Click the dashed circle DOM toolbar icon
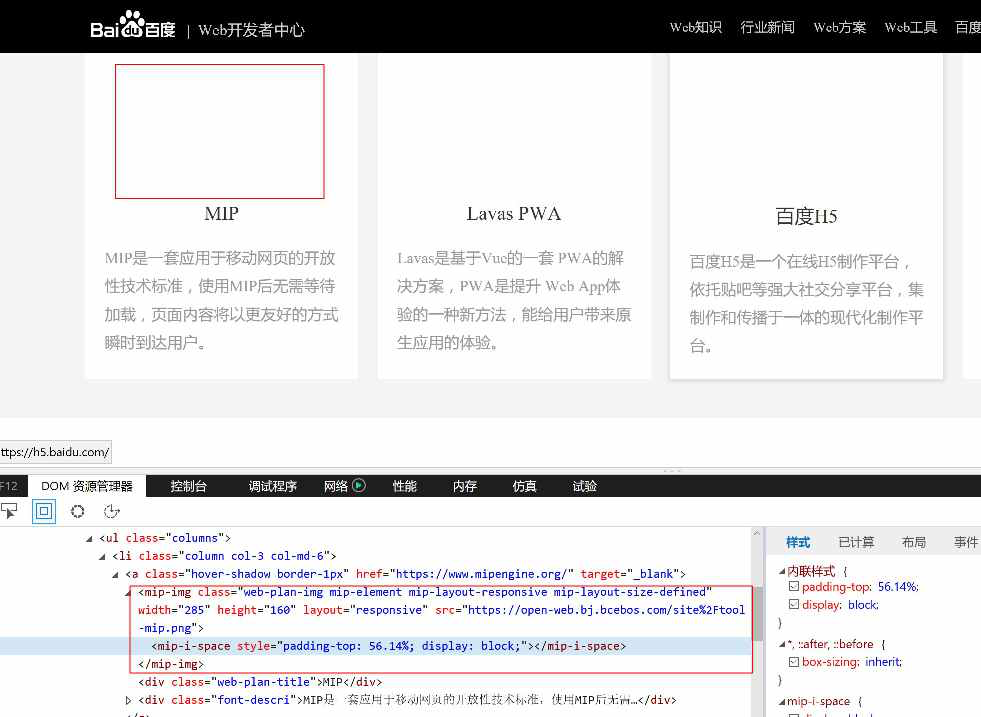 click(x=77, y=510)
